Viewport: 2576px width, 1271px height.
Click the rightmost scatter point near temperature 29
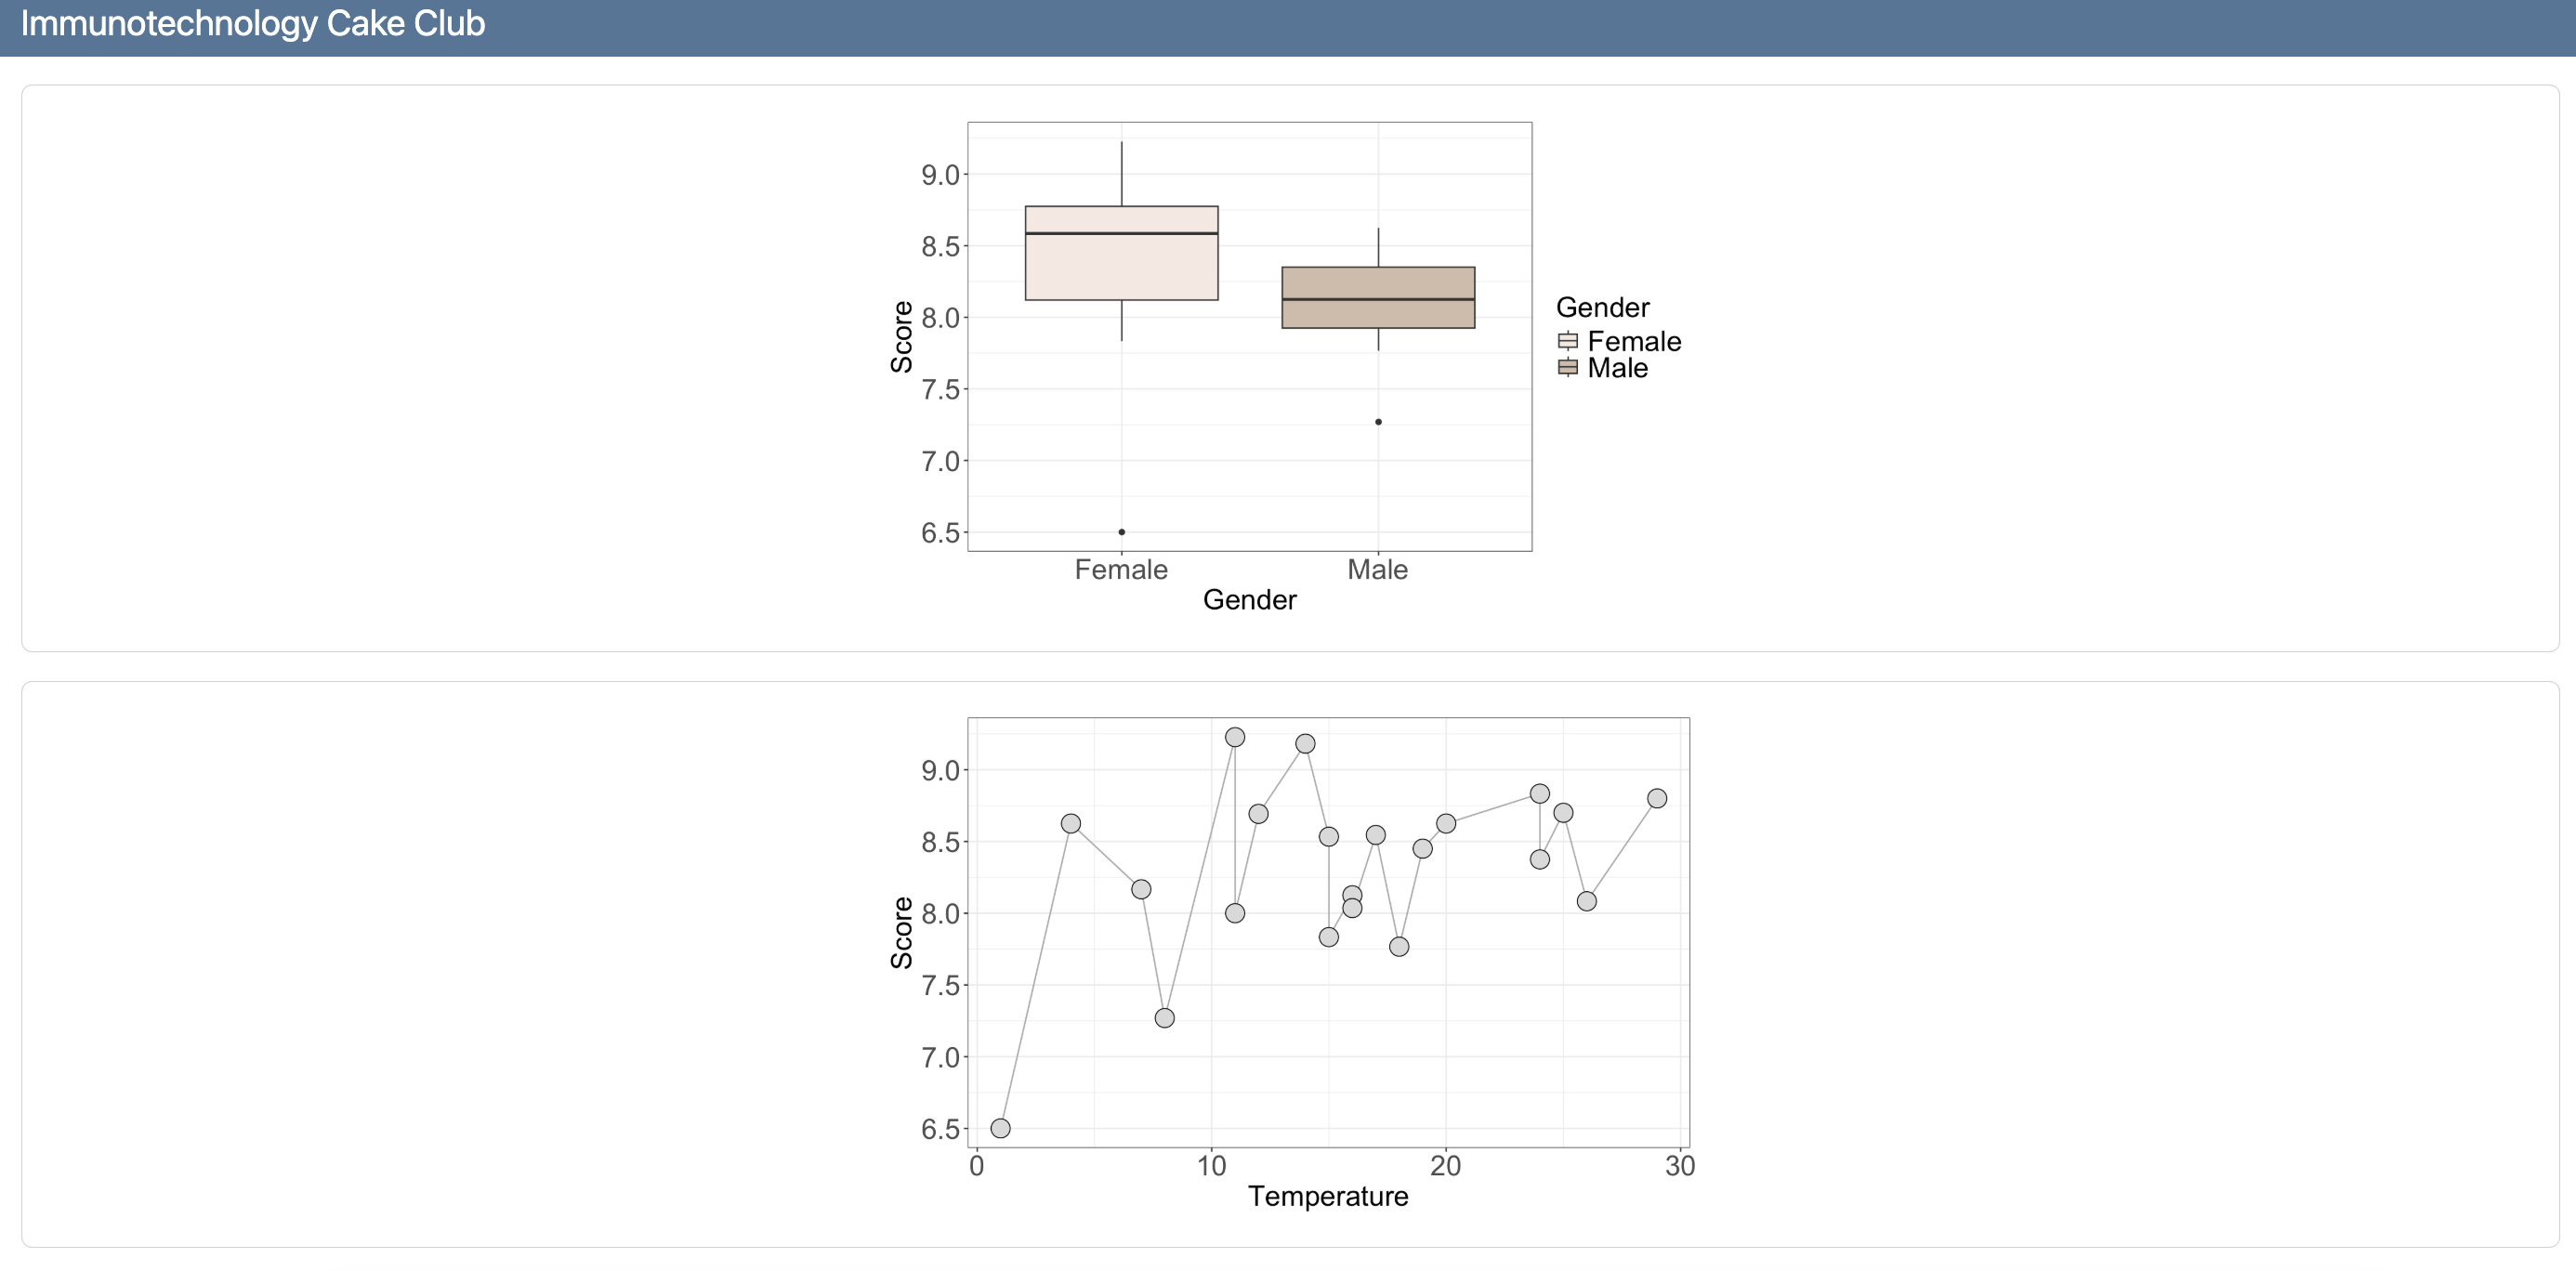(x=1657, y=798)
